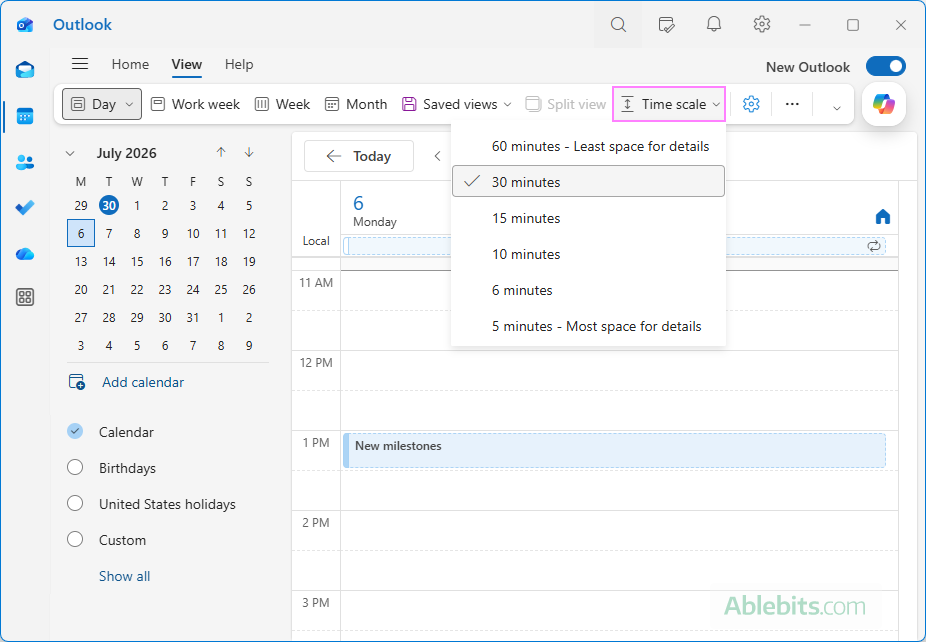
Task: Choose 10 minutes time scale
Action: (x=588, y=254)
